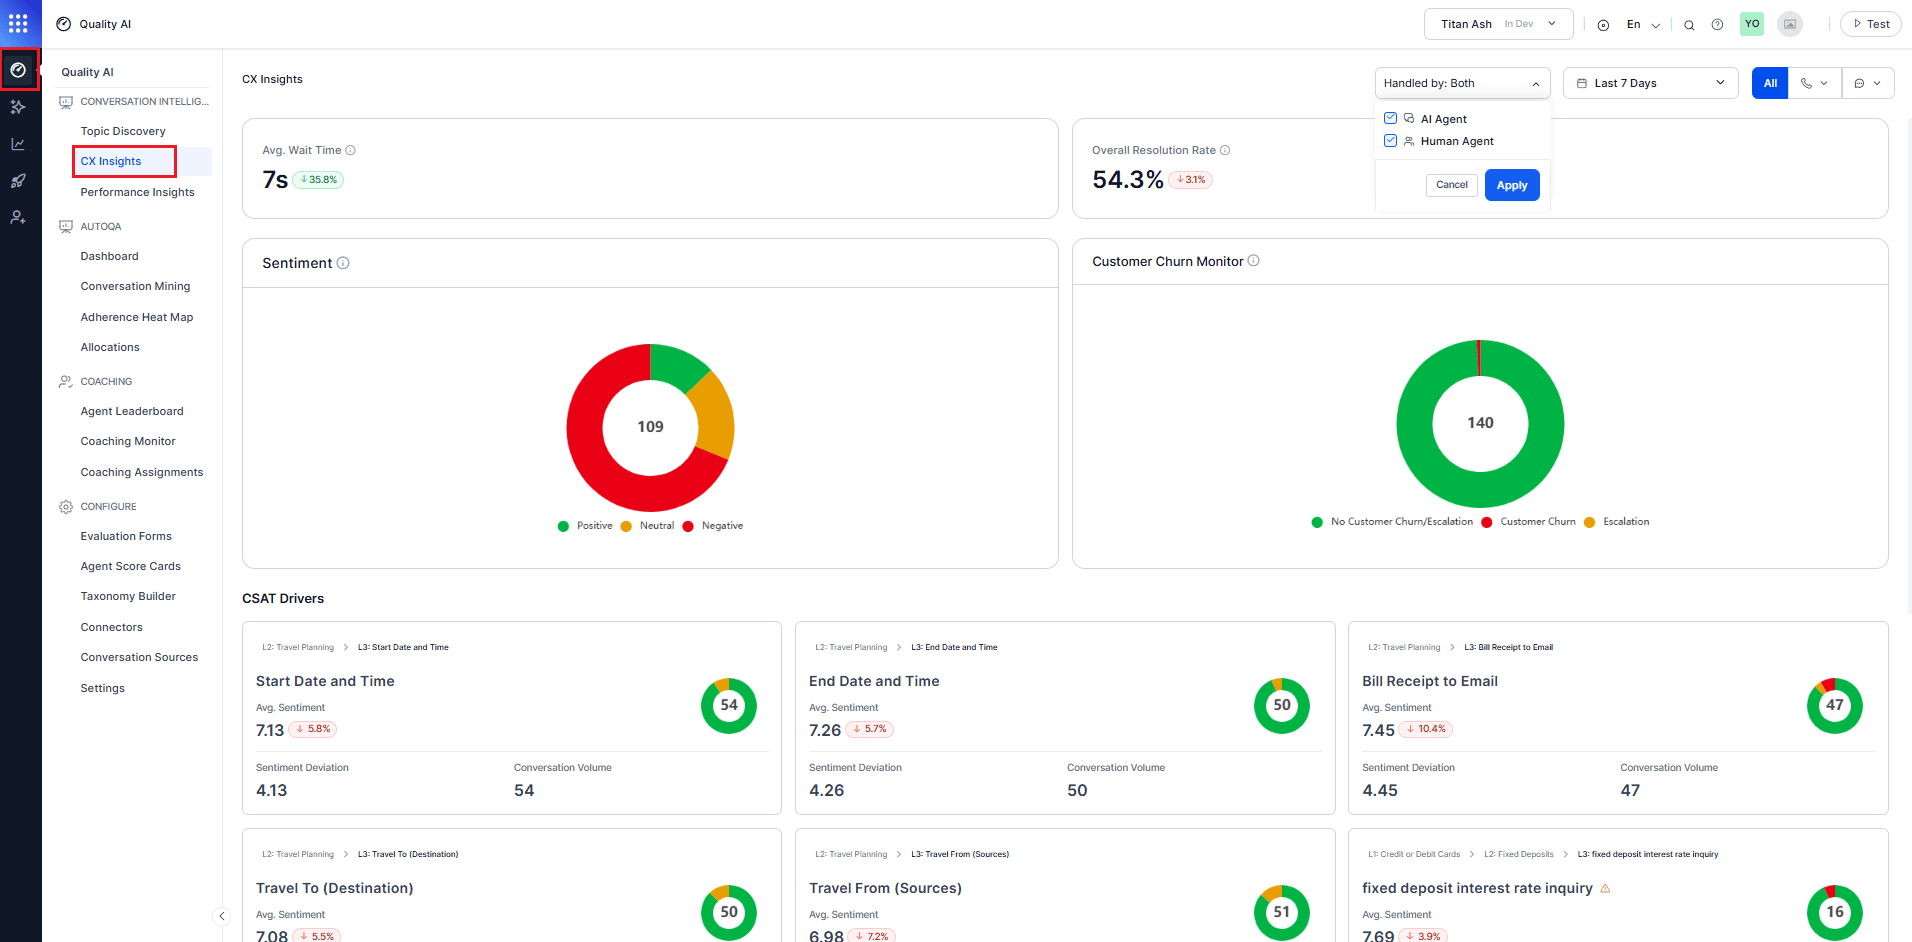The width and height of the screenshot is (1912, 942).
Task: Open the En language dropdown
Action: (x=1643, y=25)
